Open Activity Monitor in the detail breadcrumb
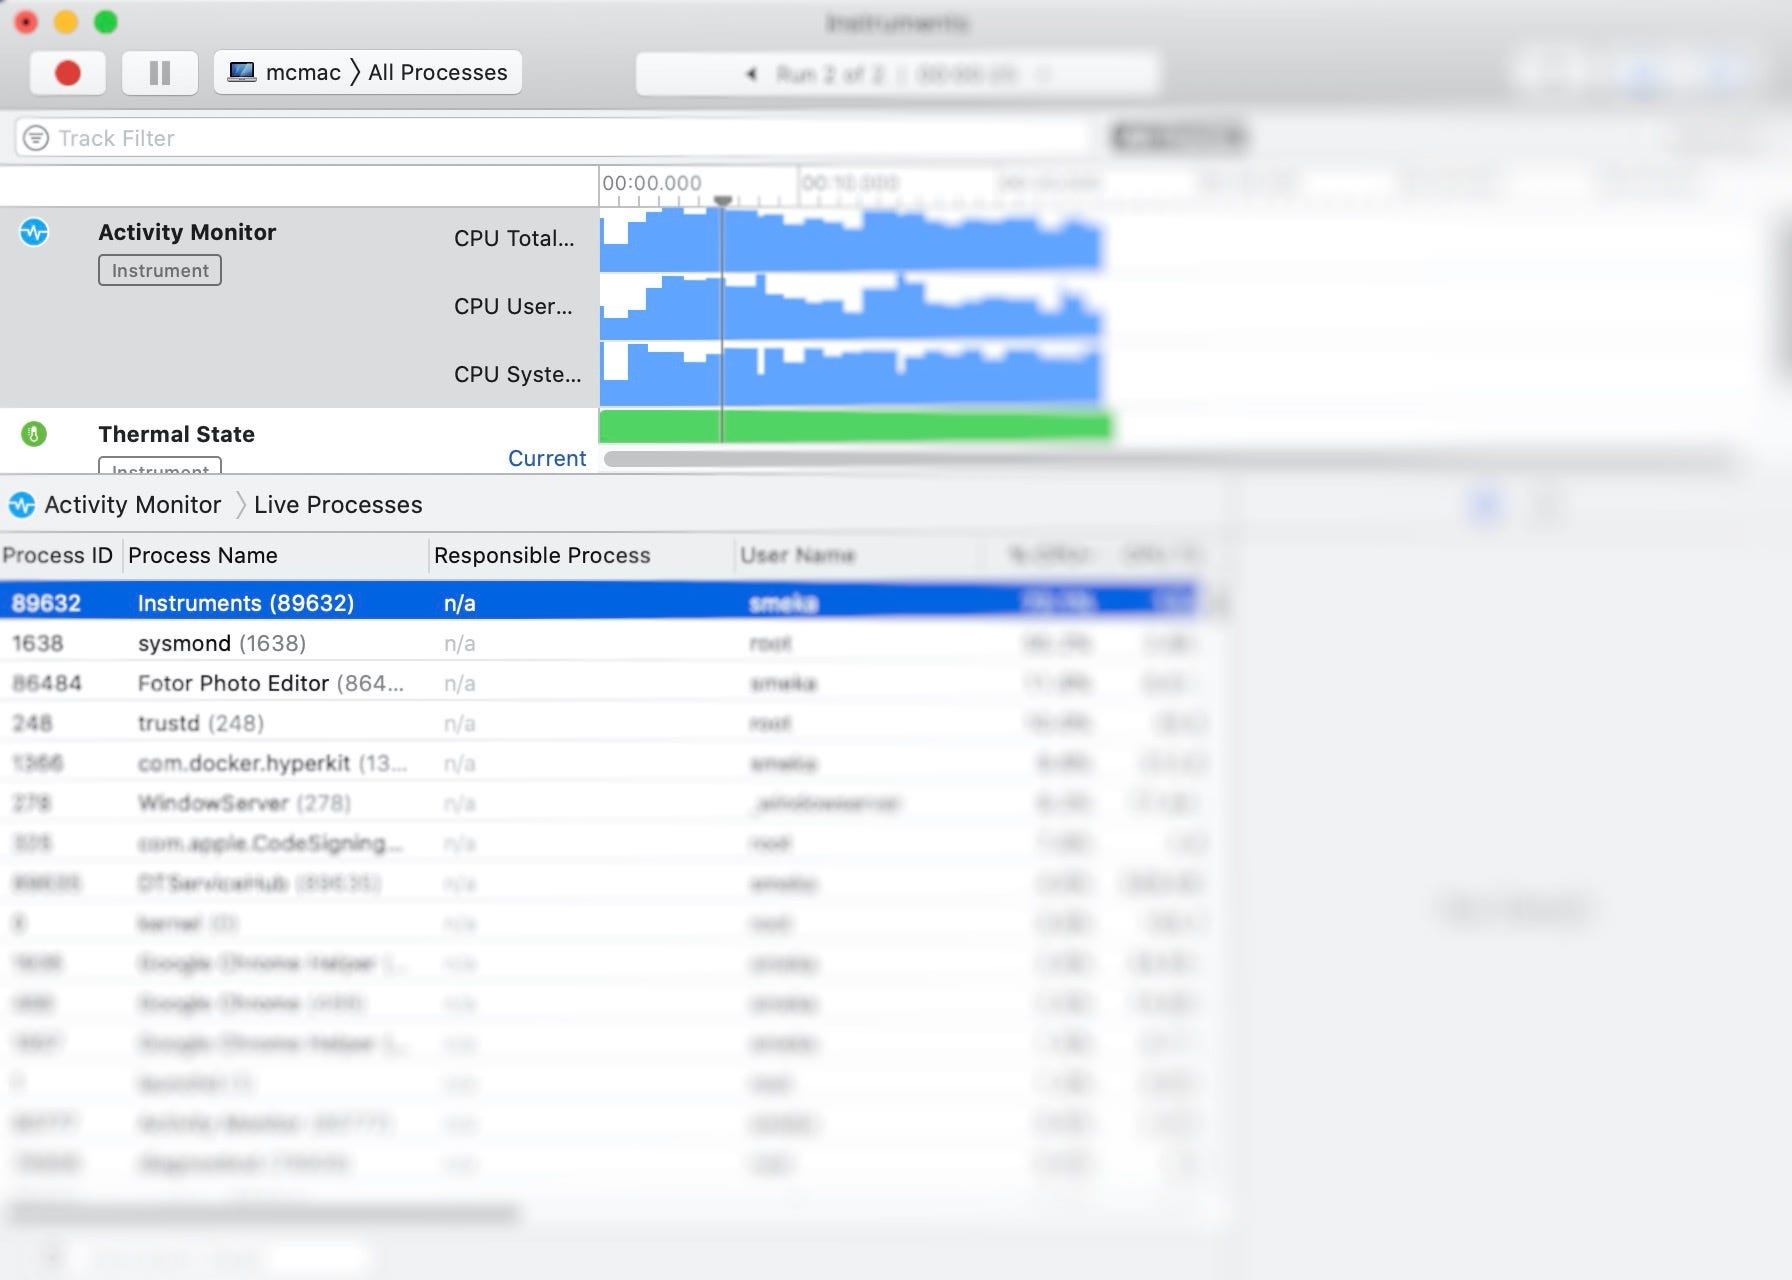 [133, 505]
